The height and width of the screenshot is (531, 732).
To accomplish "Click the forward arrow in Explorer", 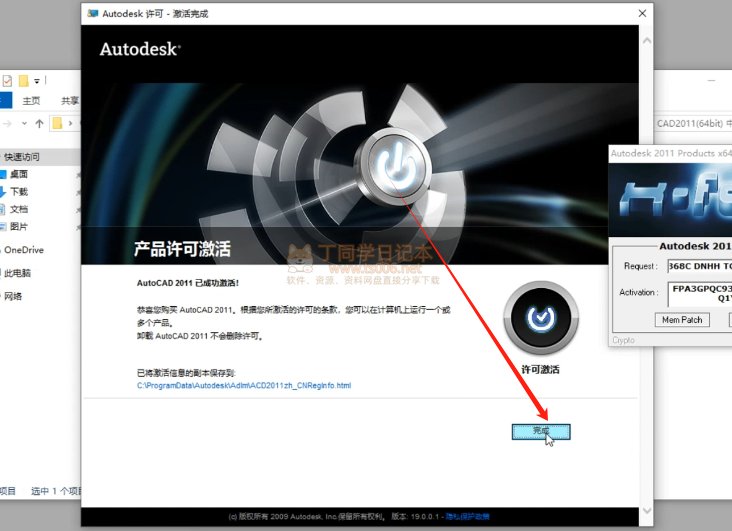I will 7,124.
